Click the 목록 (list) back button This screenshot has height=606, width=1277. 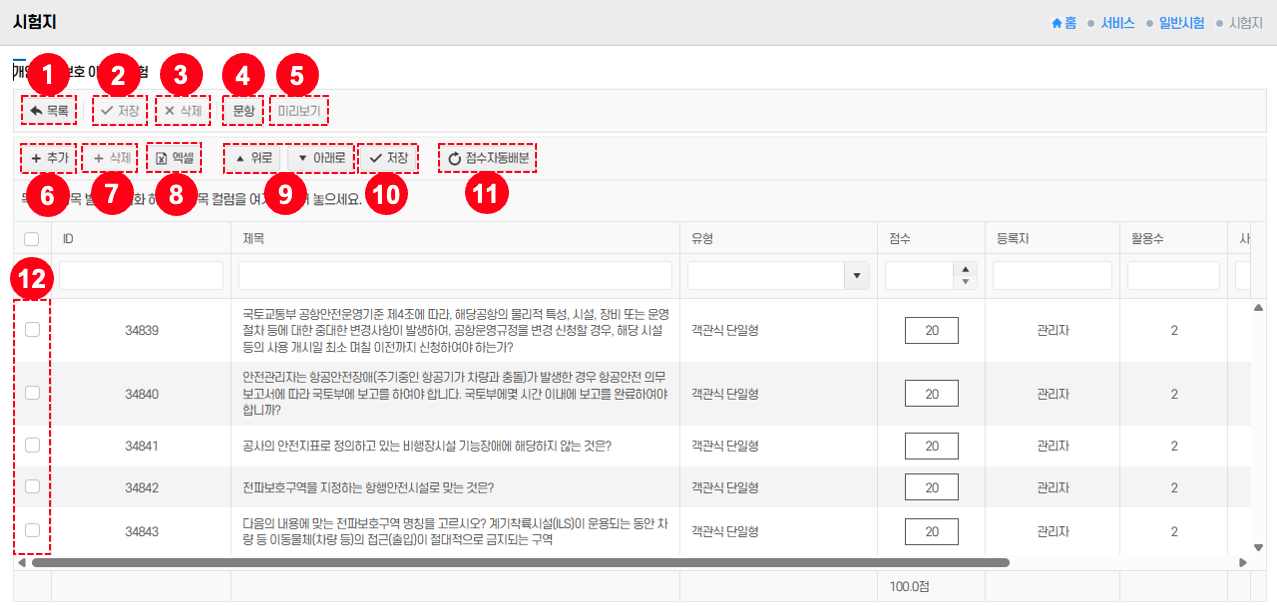click(49, 111)
